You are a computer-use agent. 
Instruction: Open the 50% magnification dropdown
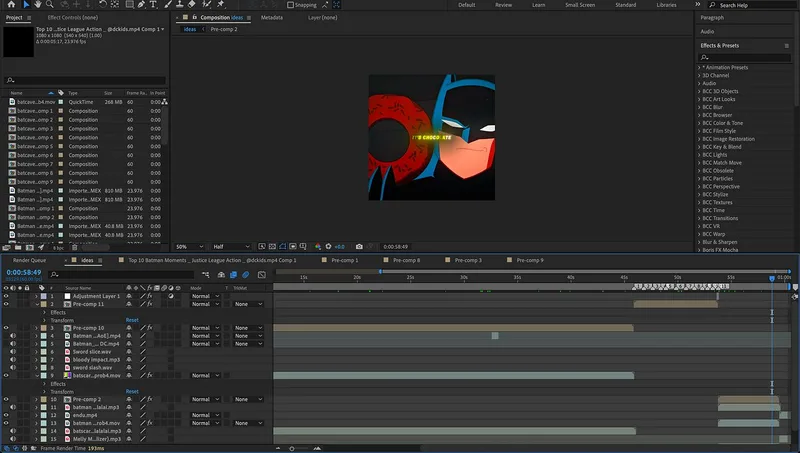pos(189,246)
